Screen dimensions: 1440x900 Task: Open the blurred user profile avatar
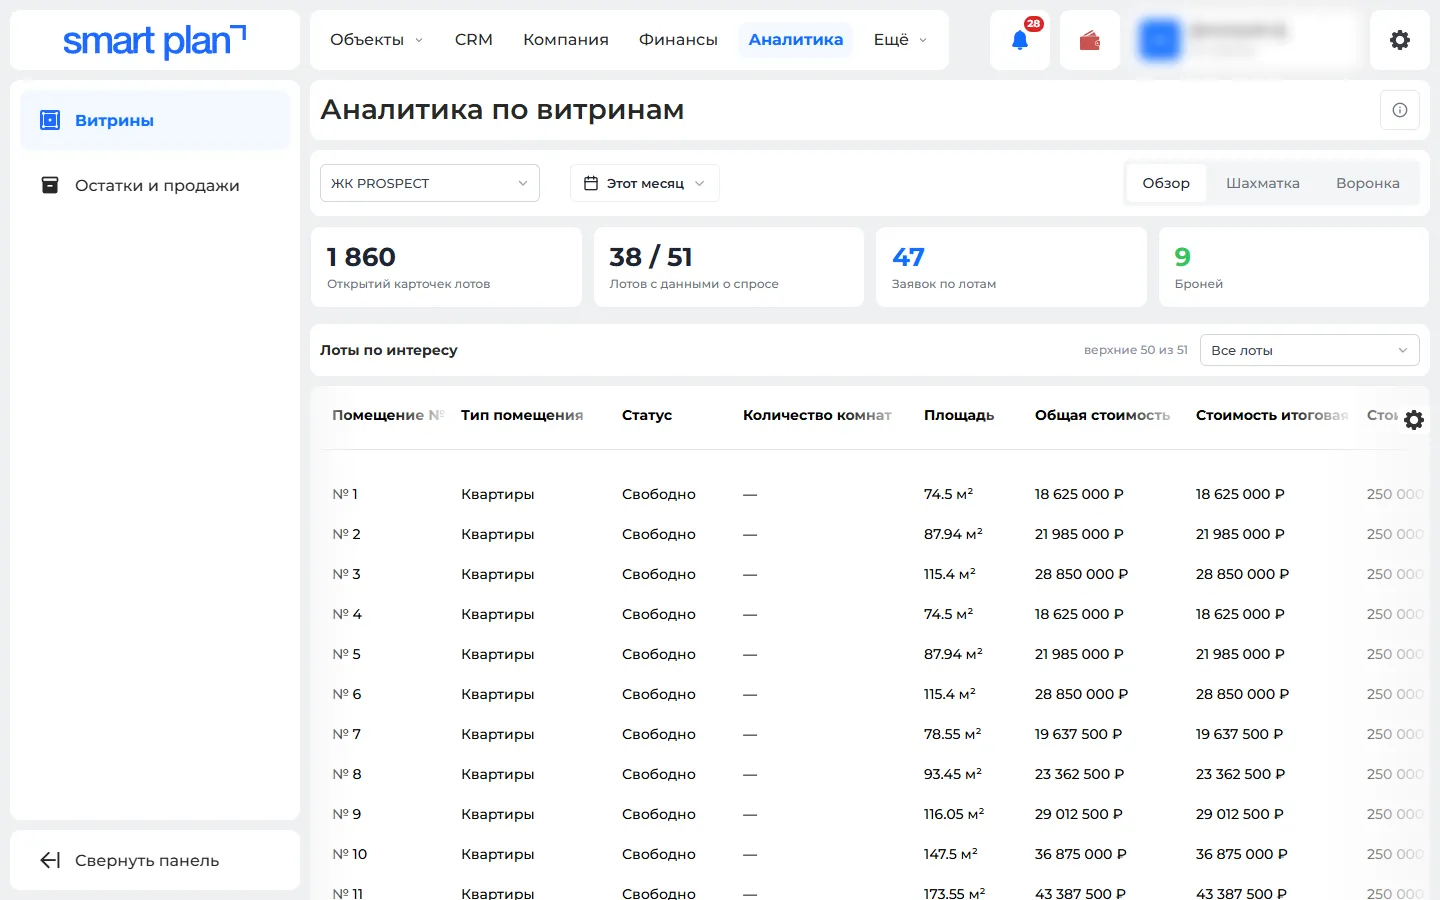1160,40
